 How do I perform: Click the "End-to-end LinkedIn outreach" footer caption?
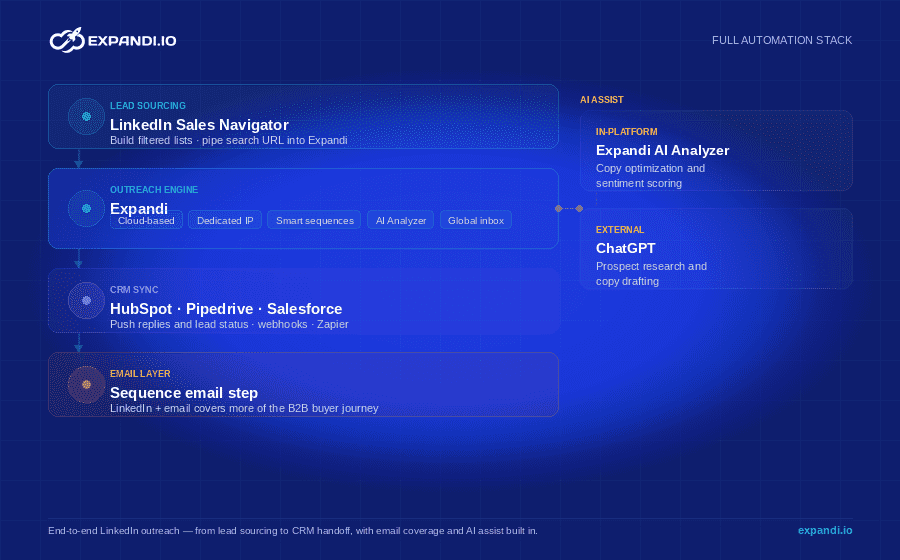point(293,531)
